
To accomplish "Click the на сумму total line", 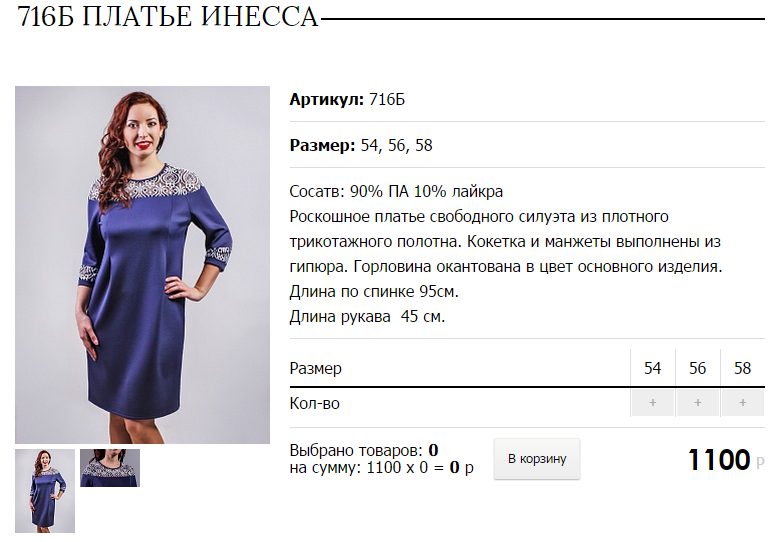I will 382,468.
